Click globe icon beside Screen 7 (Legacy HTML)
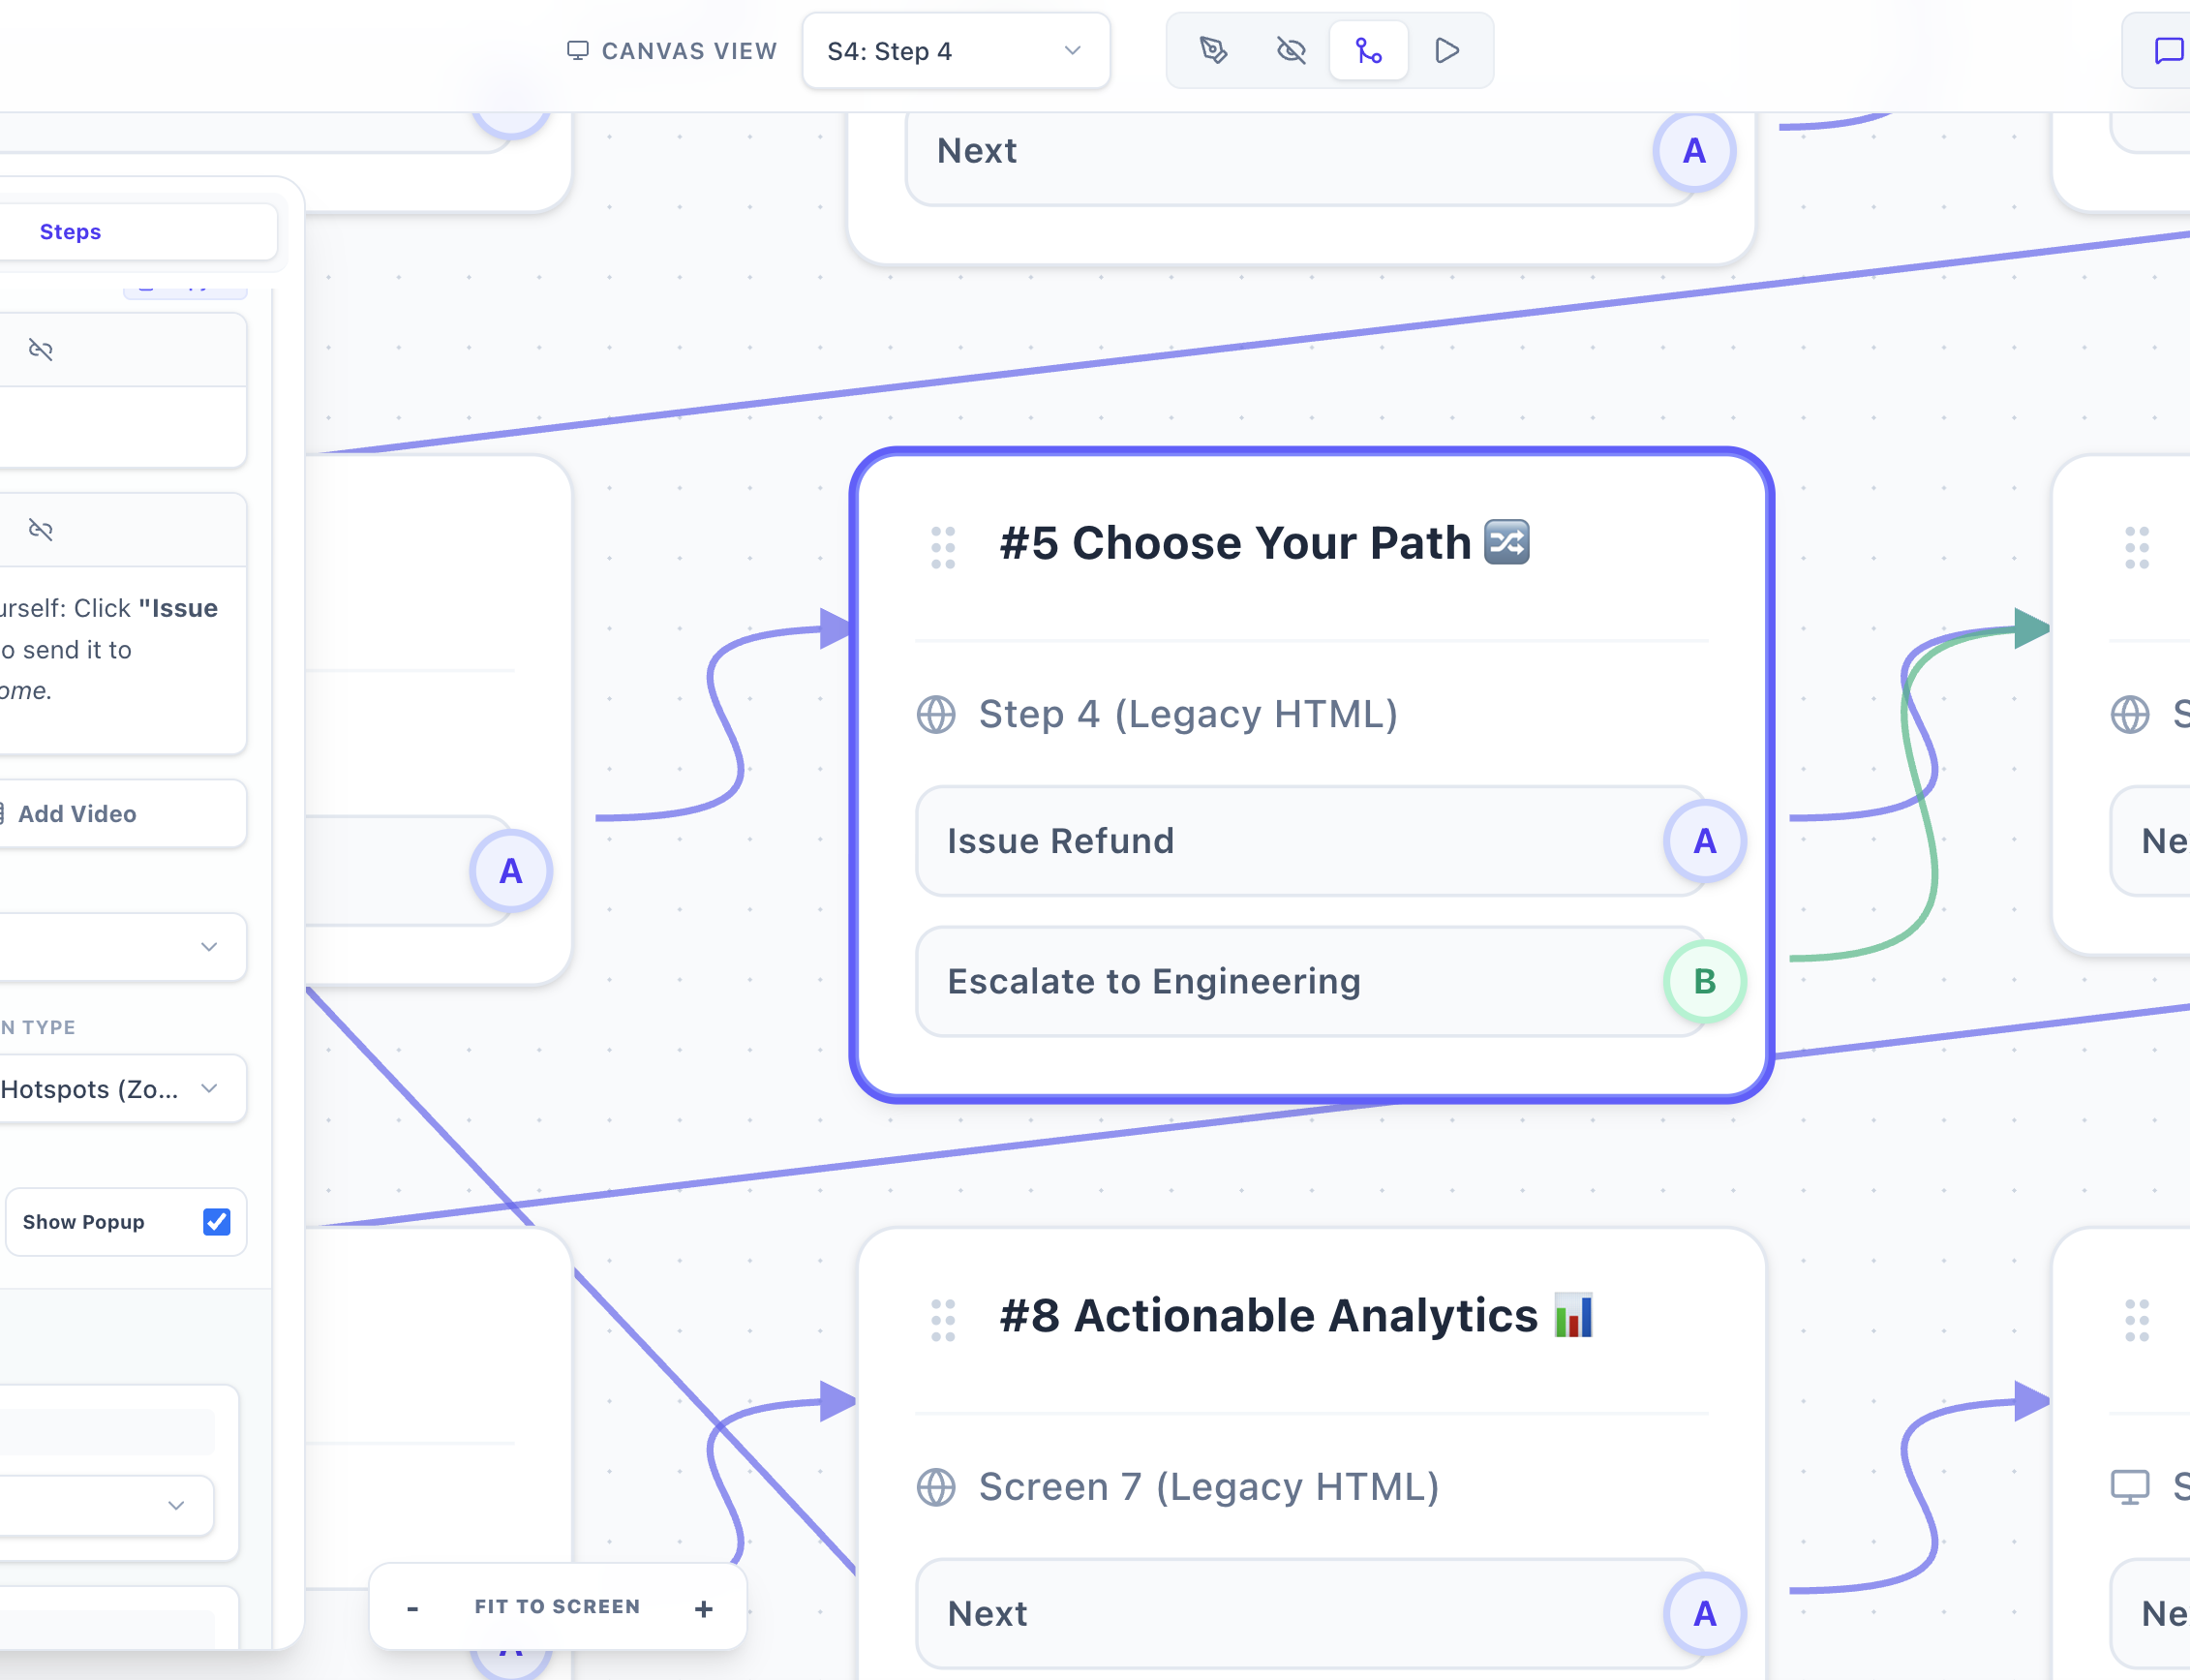Image resolution: width=2190 pixels, height=1680 pixels. click(936, 1488)
